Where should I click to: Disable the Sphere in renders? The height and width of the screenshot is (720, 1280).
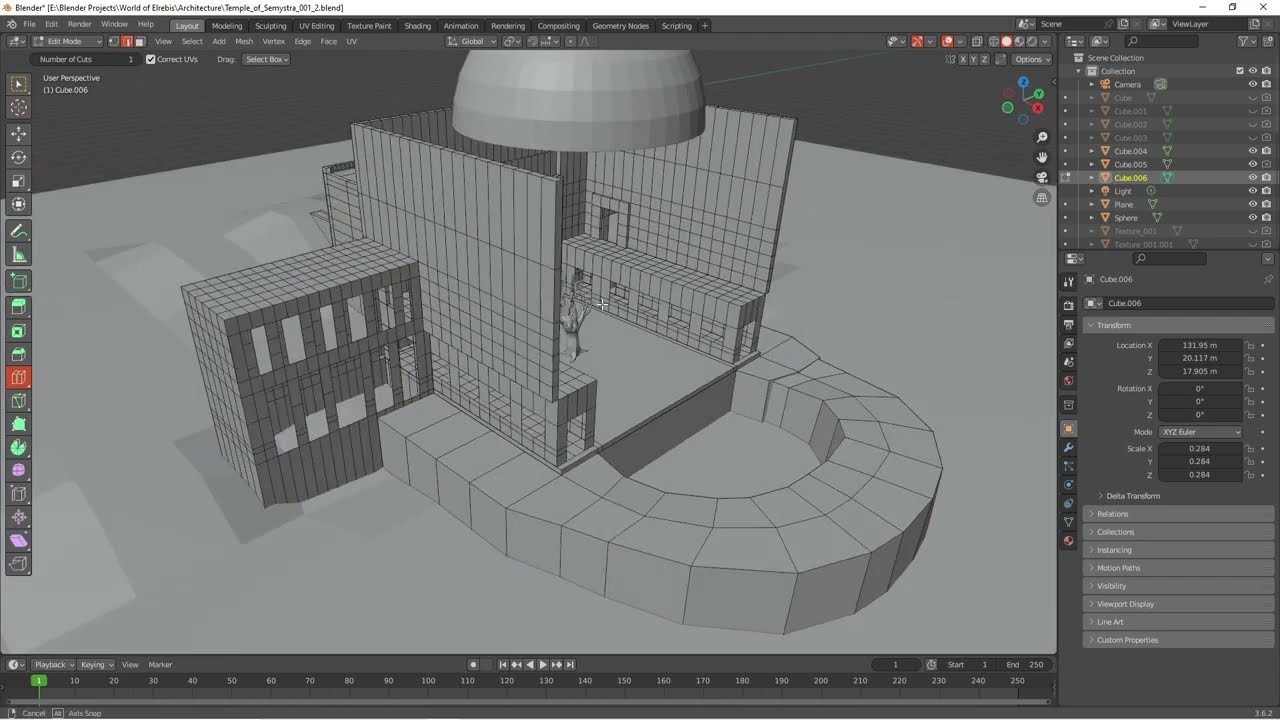point(1267,218)
